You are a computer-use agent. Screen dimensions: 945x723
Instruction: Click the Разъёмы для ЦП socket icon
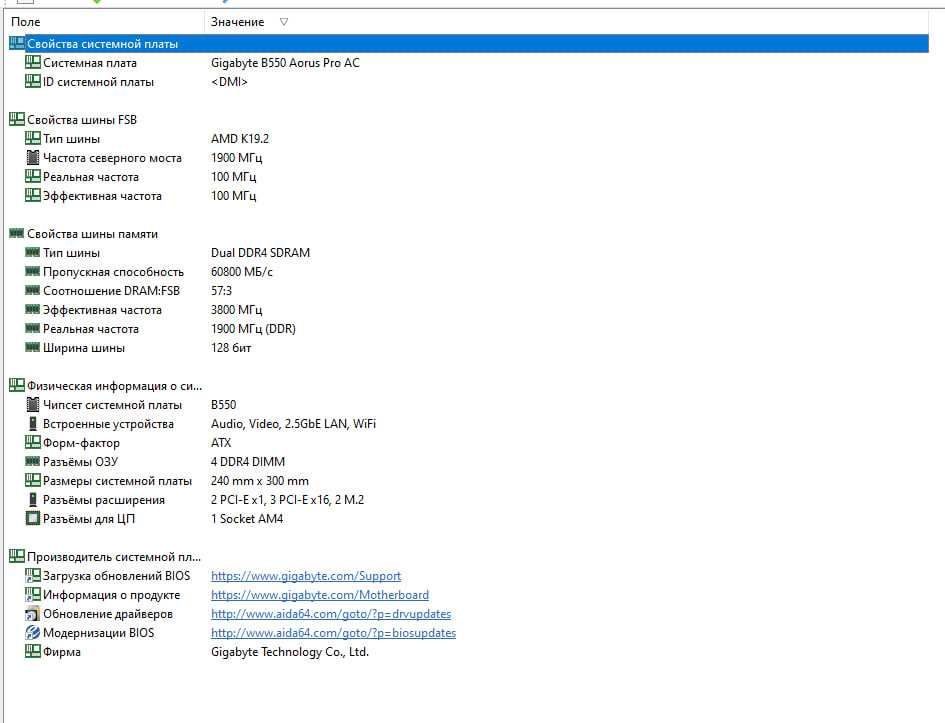pyautogui.click(x=33, y=518)
